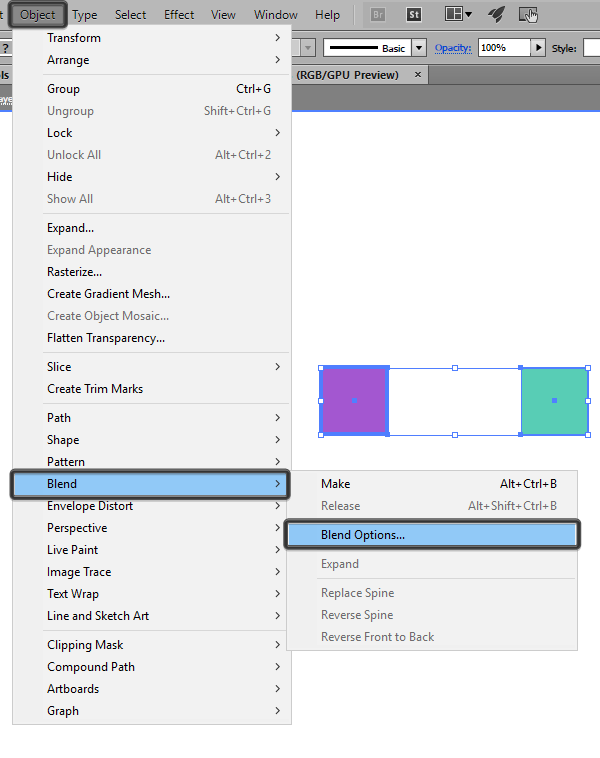This screenshot has width=600, height=758.
Task: Select the RGB/GPU Preview document tab
Action: pyautogui.click(x=359, y=75)
